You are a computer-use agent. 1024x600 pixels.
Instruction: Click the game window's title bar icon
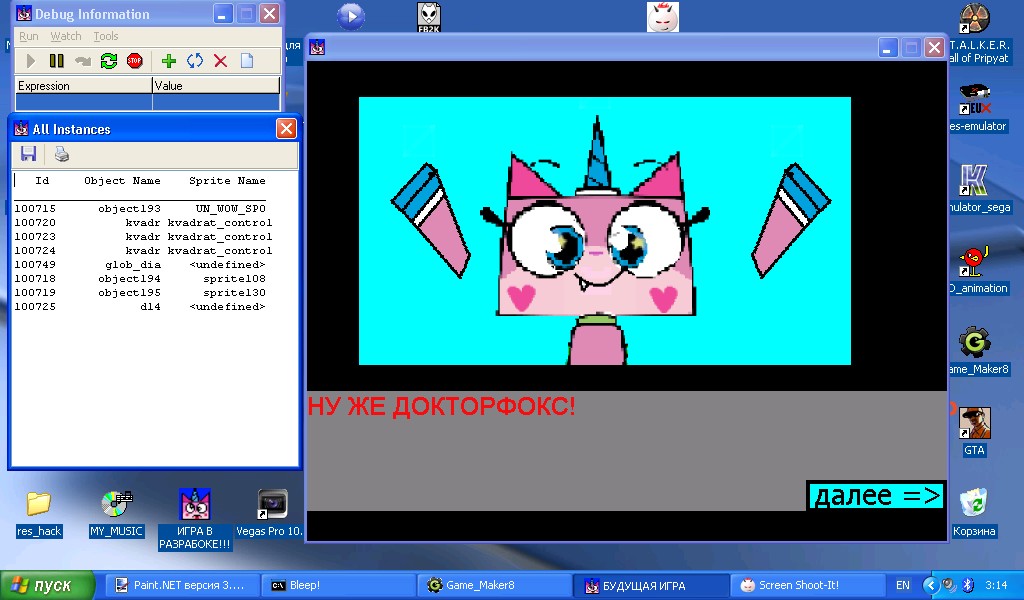[317, 47]
